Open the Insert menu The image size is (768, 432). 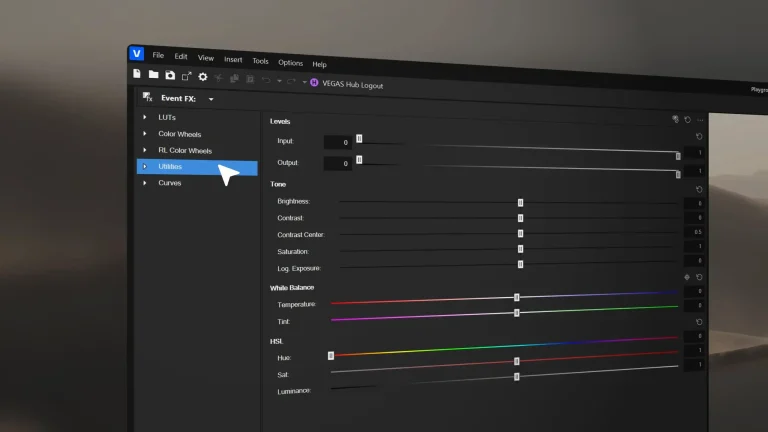coord(233,59)
